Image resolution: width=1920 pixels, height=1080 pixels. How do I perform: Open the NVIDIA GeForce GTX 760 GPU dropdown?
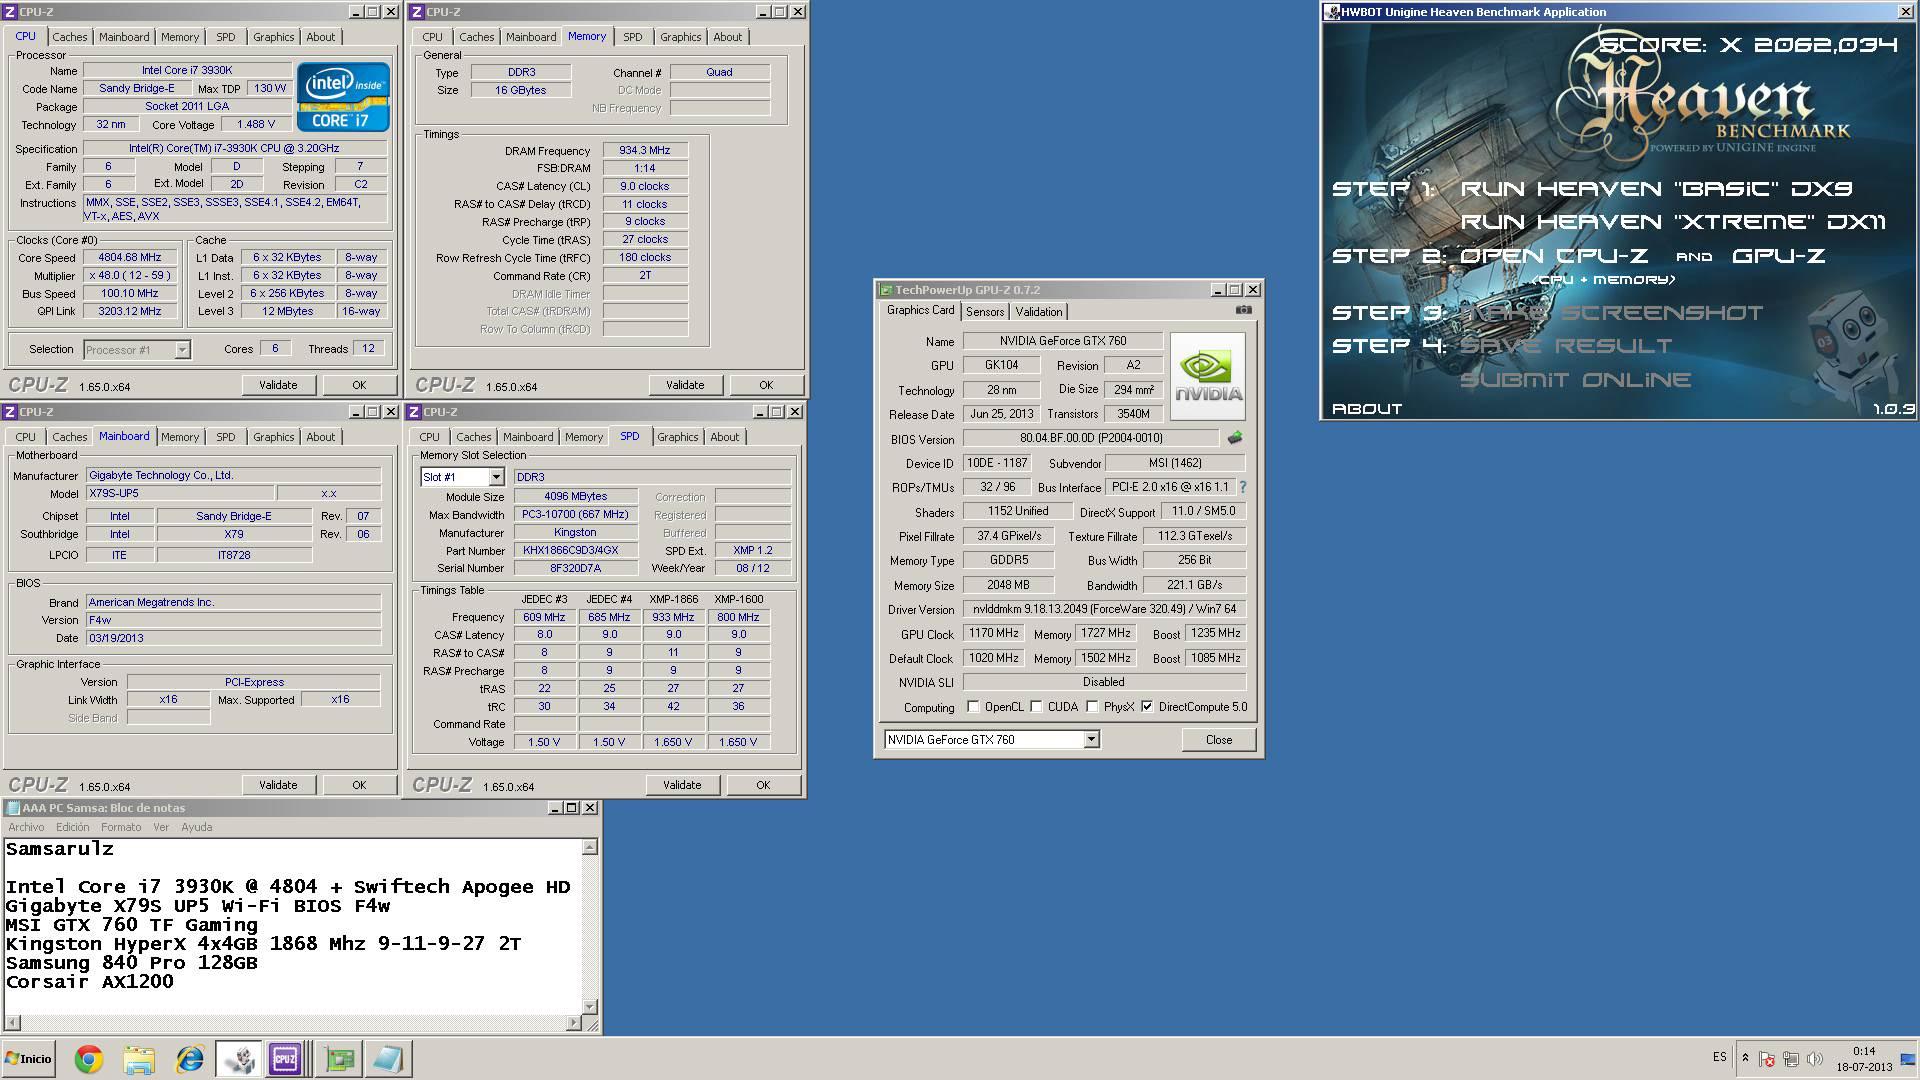[1091, 740]
